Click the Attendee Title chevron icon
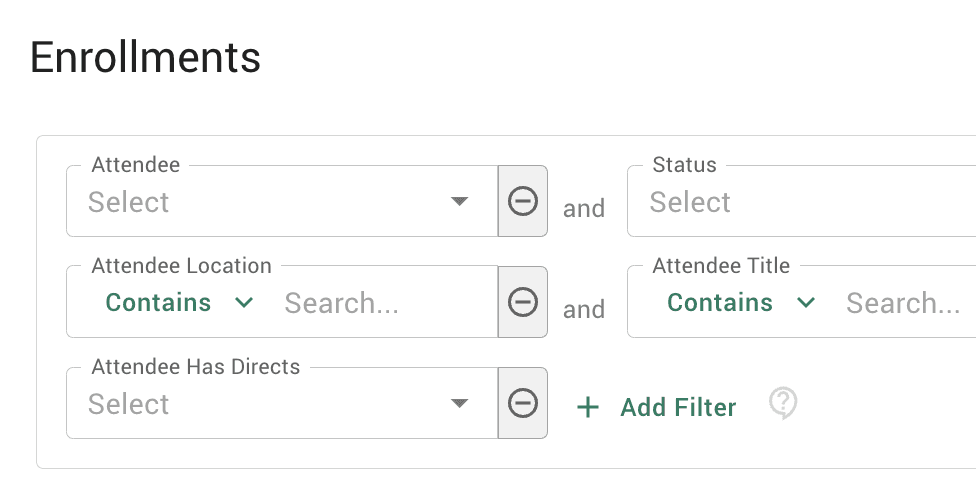The image size is (976, 498). point(806,303)
